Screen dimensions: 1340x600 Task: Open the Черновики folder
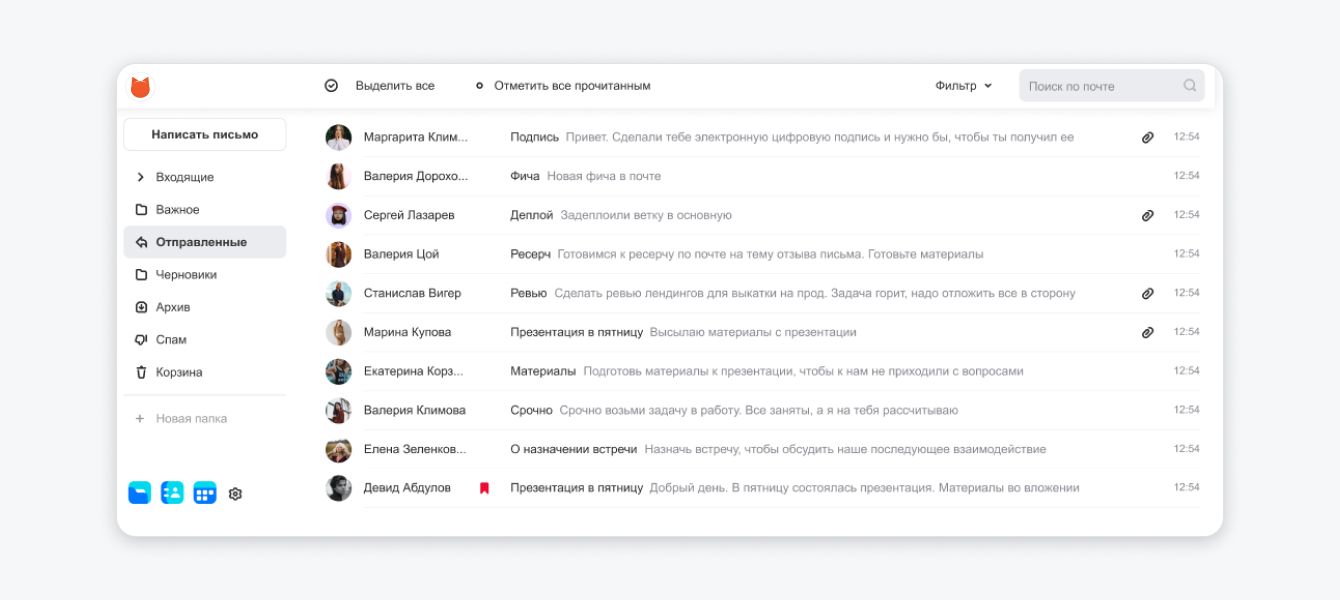pos(186,275)
